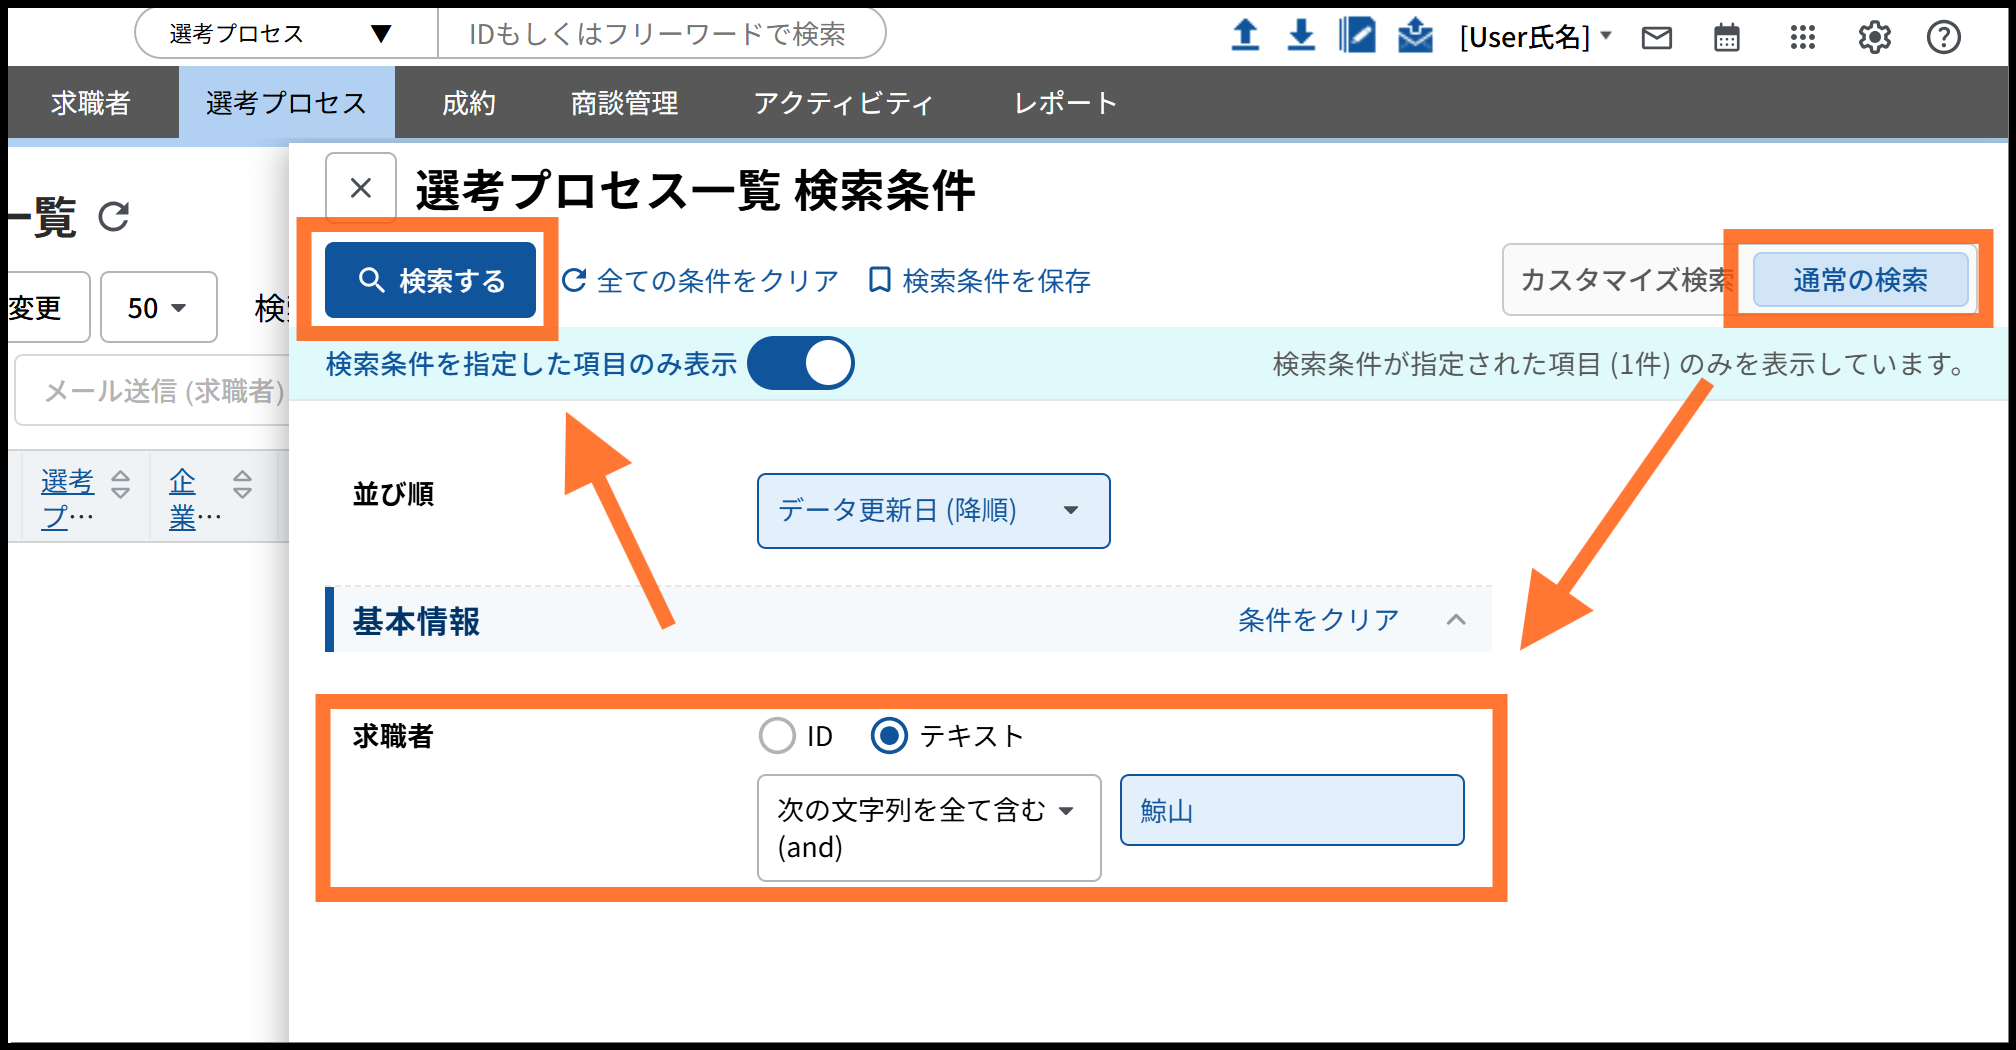Click the download arrow icon in header
The height and width of the screenshot is (1050, 2016).
1300,35
